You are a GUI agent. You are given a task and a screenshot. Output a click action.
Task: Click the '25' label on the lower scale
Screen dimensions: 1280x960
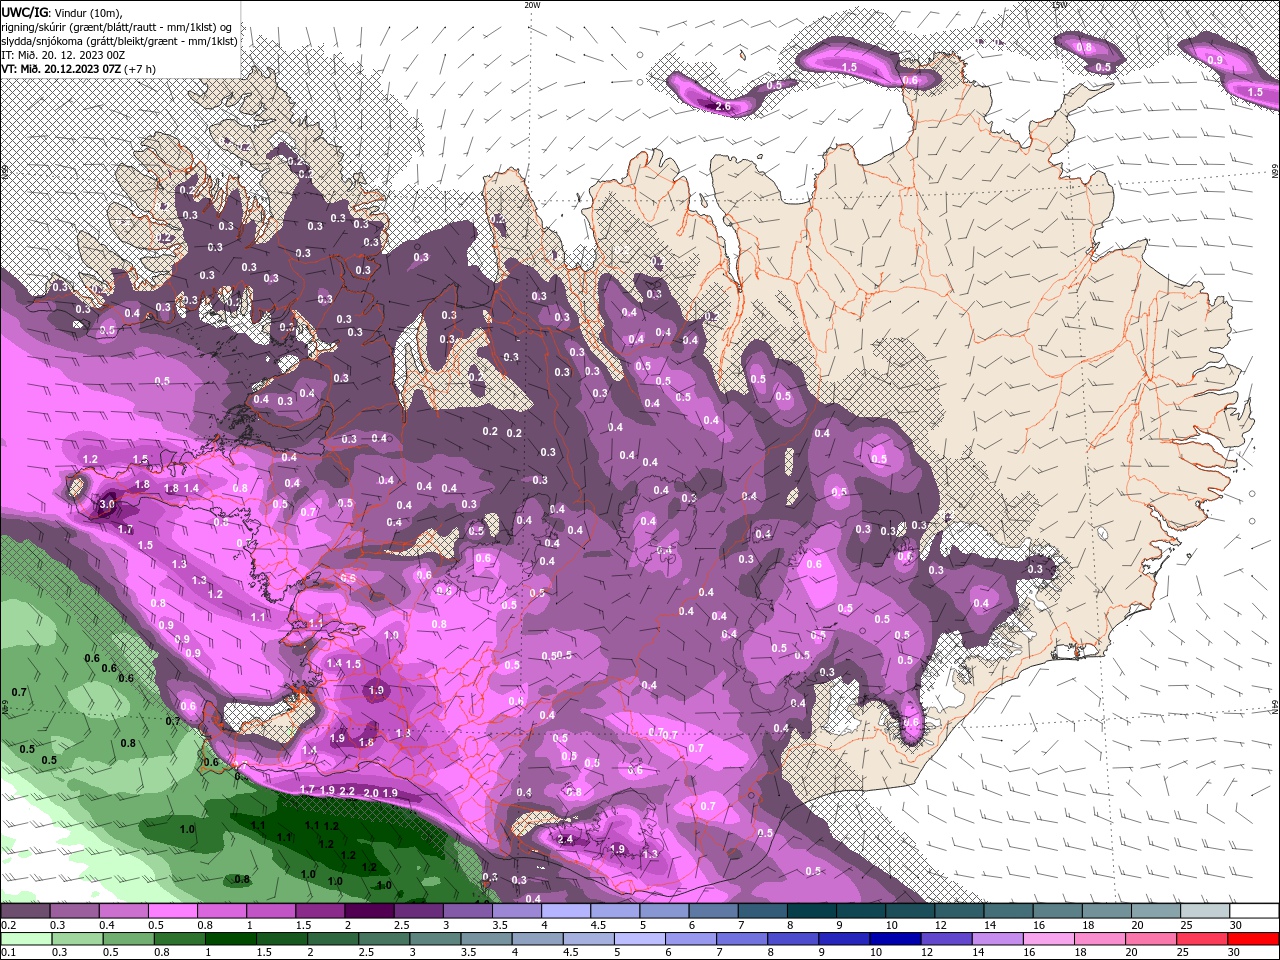(1185, 953)
